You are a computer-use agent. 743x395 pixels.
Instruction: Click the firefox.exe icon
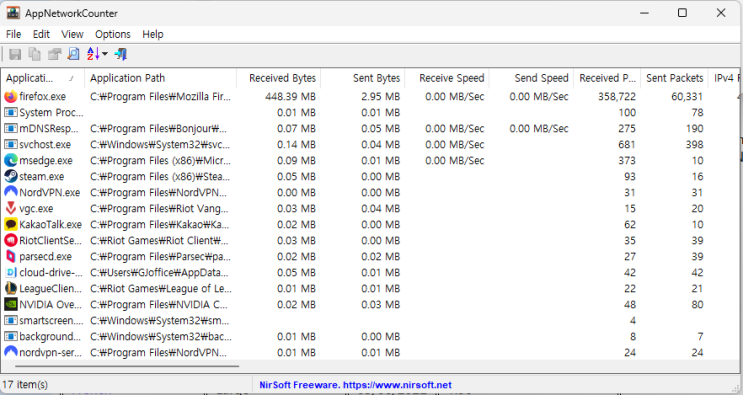(11, 97)
